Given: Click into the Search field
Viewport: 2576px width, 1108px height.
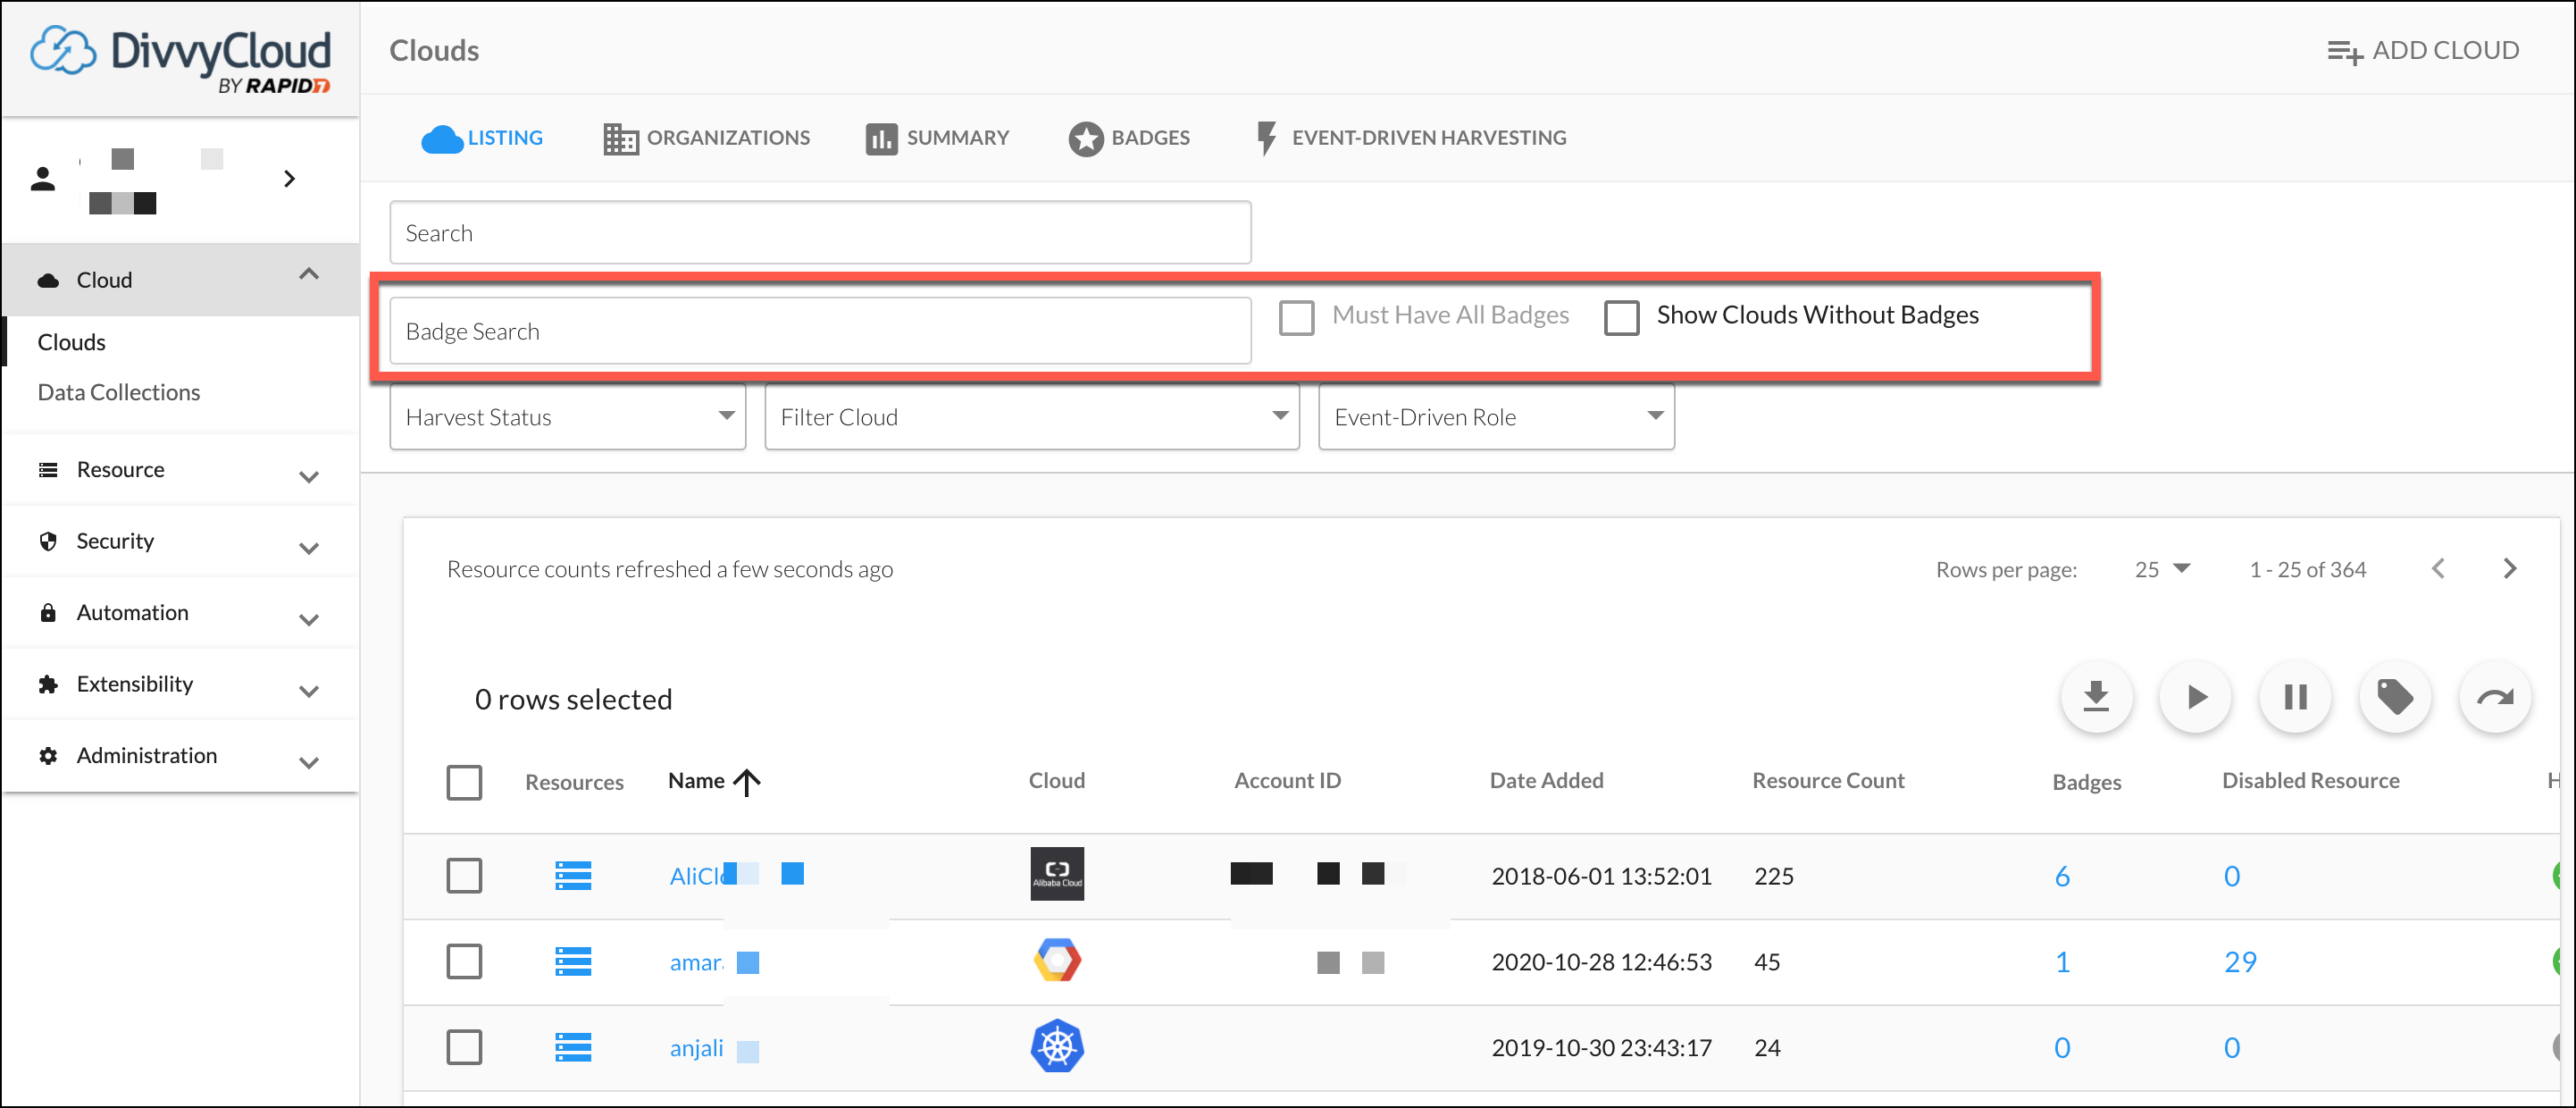Looking at the screenshot, I should (820, 233).
